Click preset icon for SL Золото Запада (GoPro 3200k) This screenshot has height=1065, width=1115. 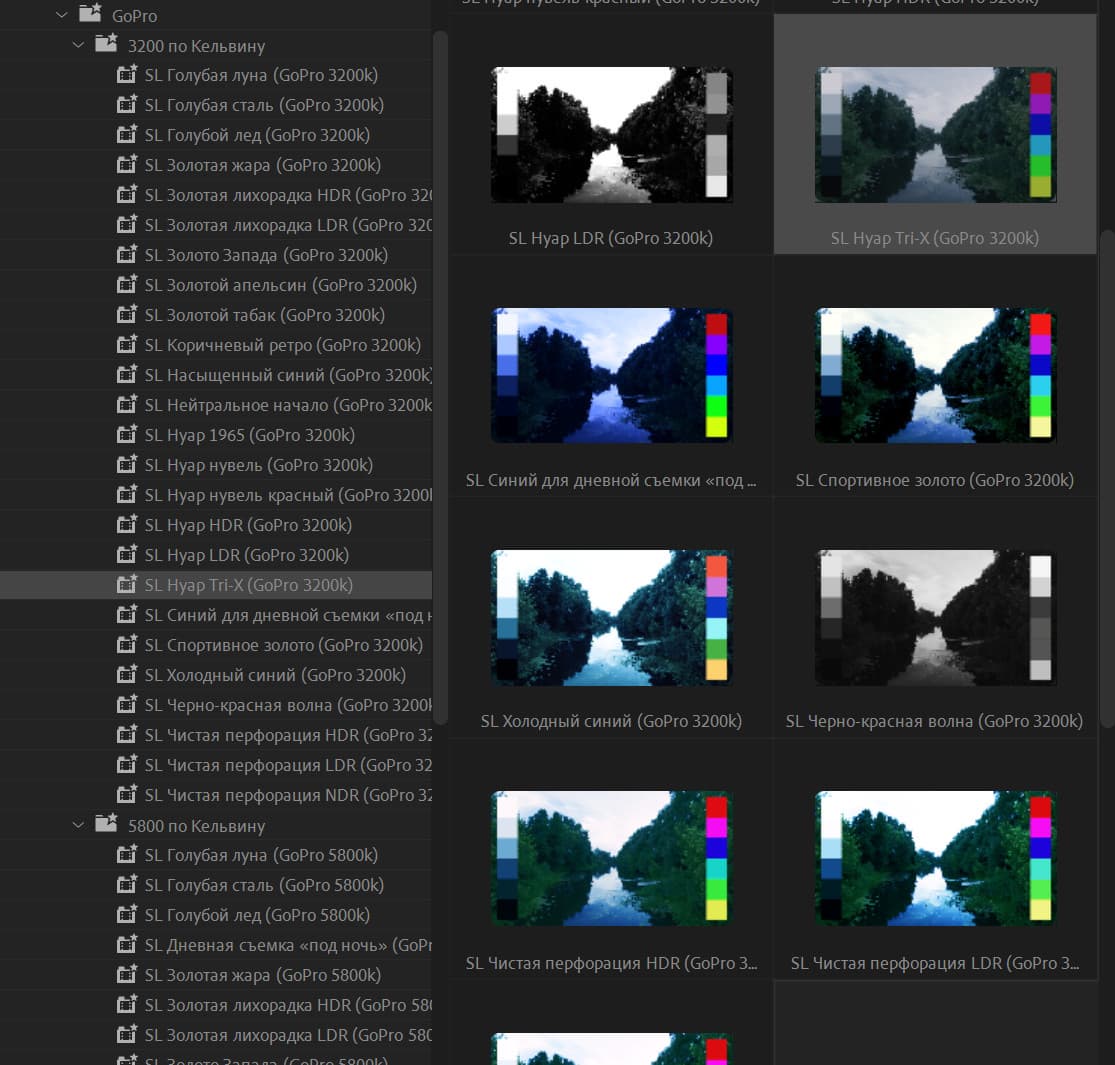click(127, 254)
